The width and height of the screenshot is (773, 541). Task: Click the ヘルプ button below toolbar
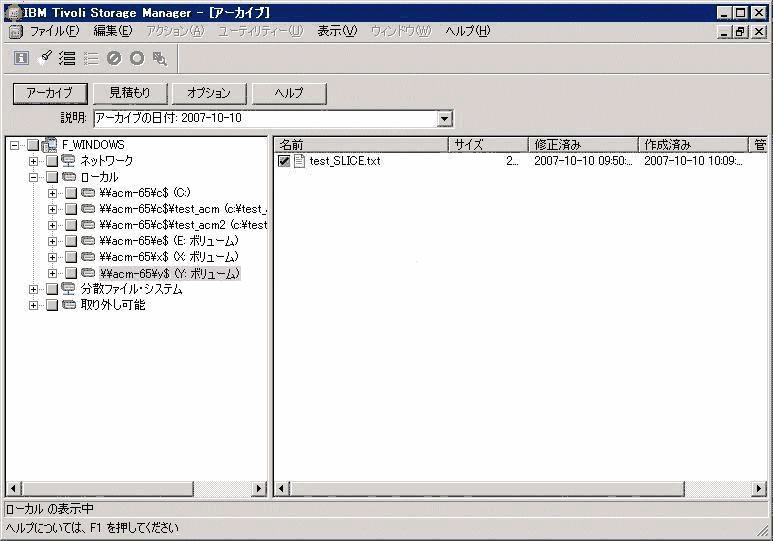(x=289, y=93)
